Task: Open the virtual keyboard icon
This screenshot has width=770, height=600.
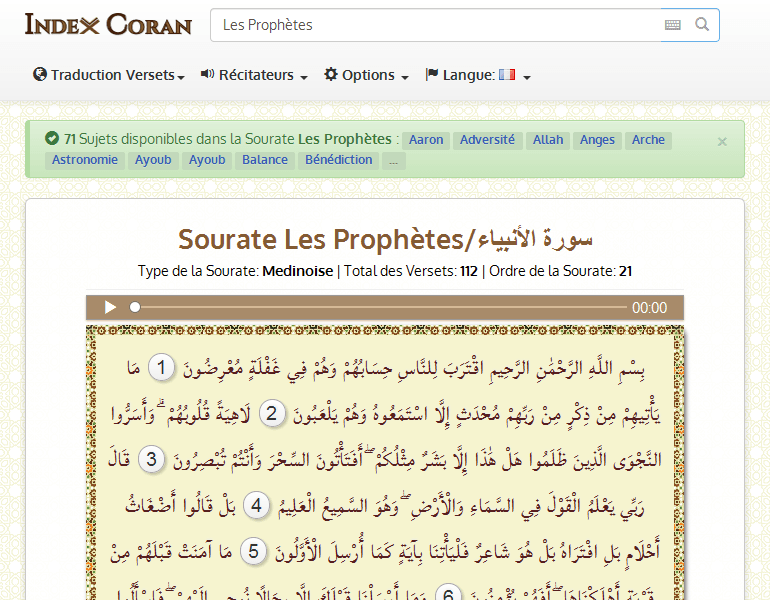Action: [673, 25]
